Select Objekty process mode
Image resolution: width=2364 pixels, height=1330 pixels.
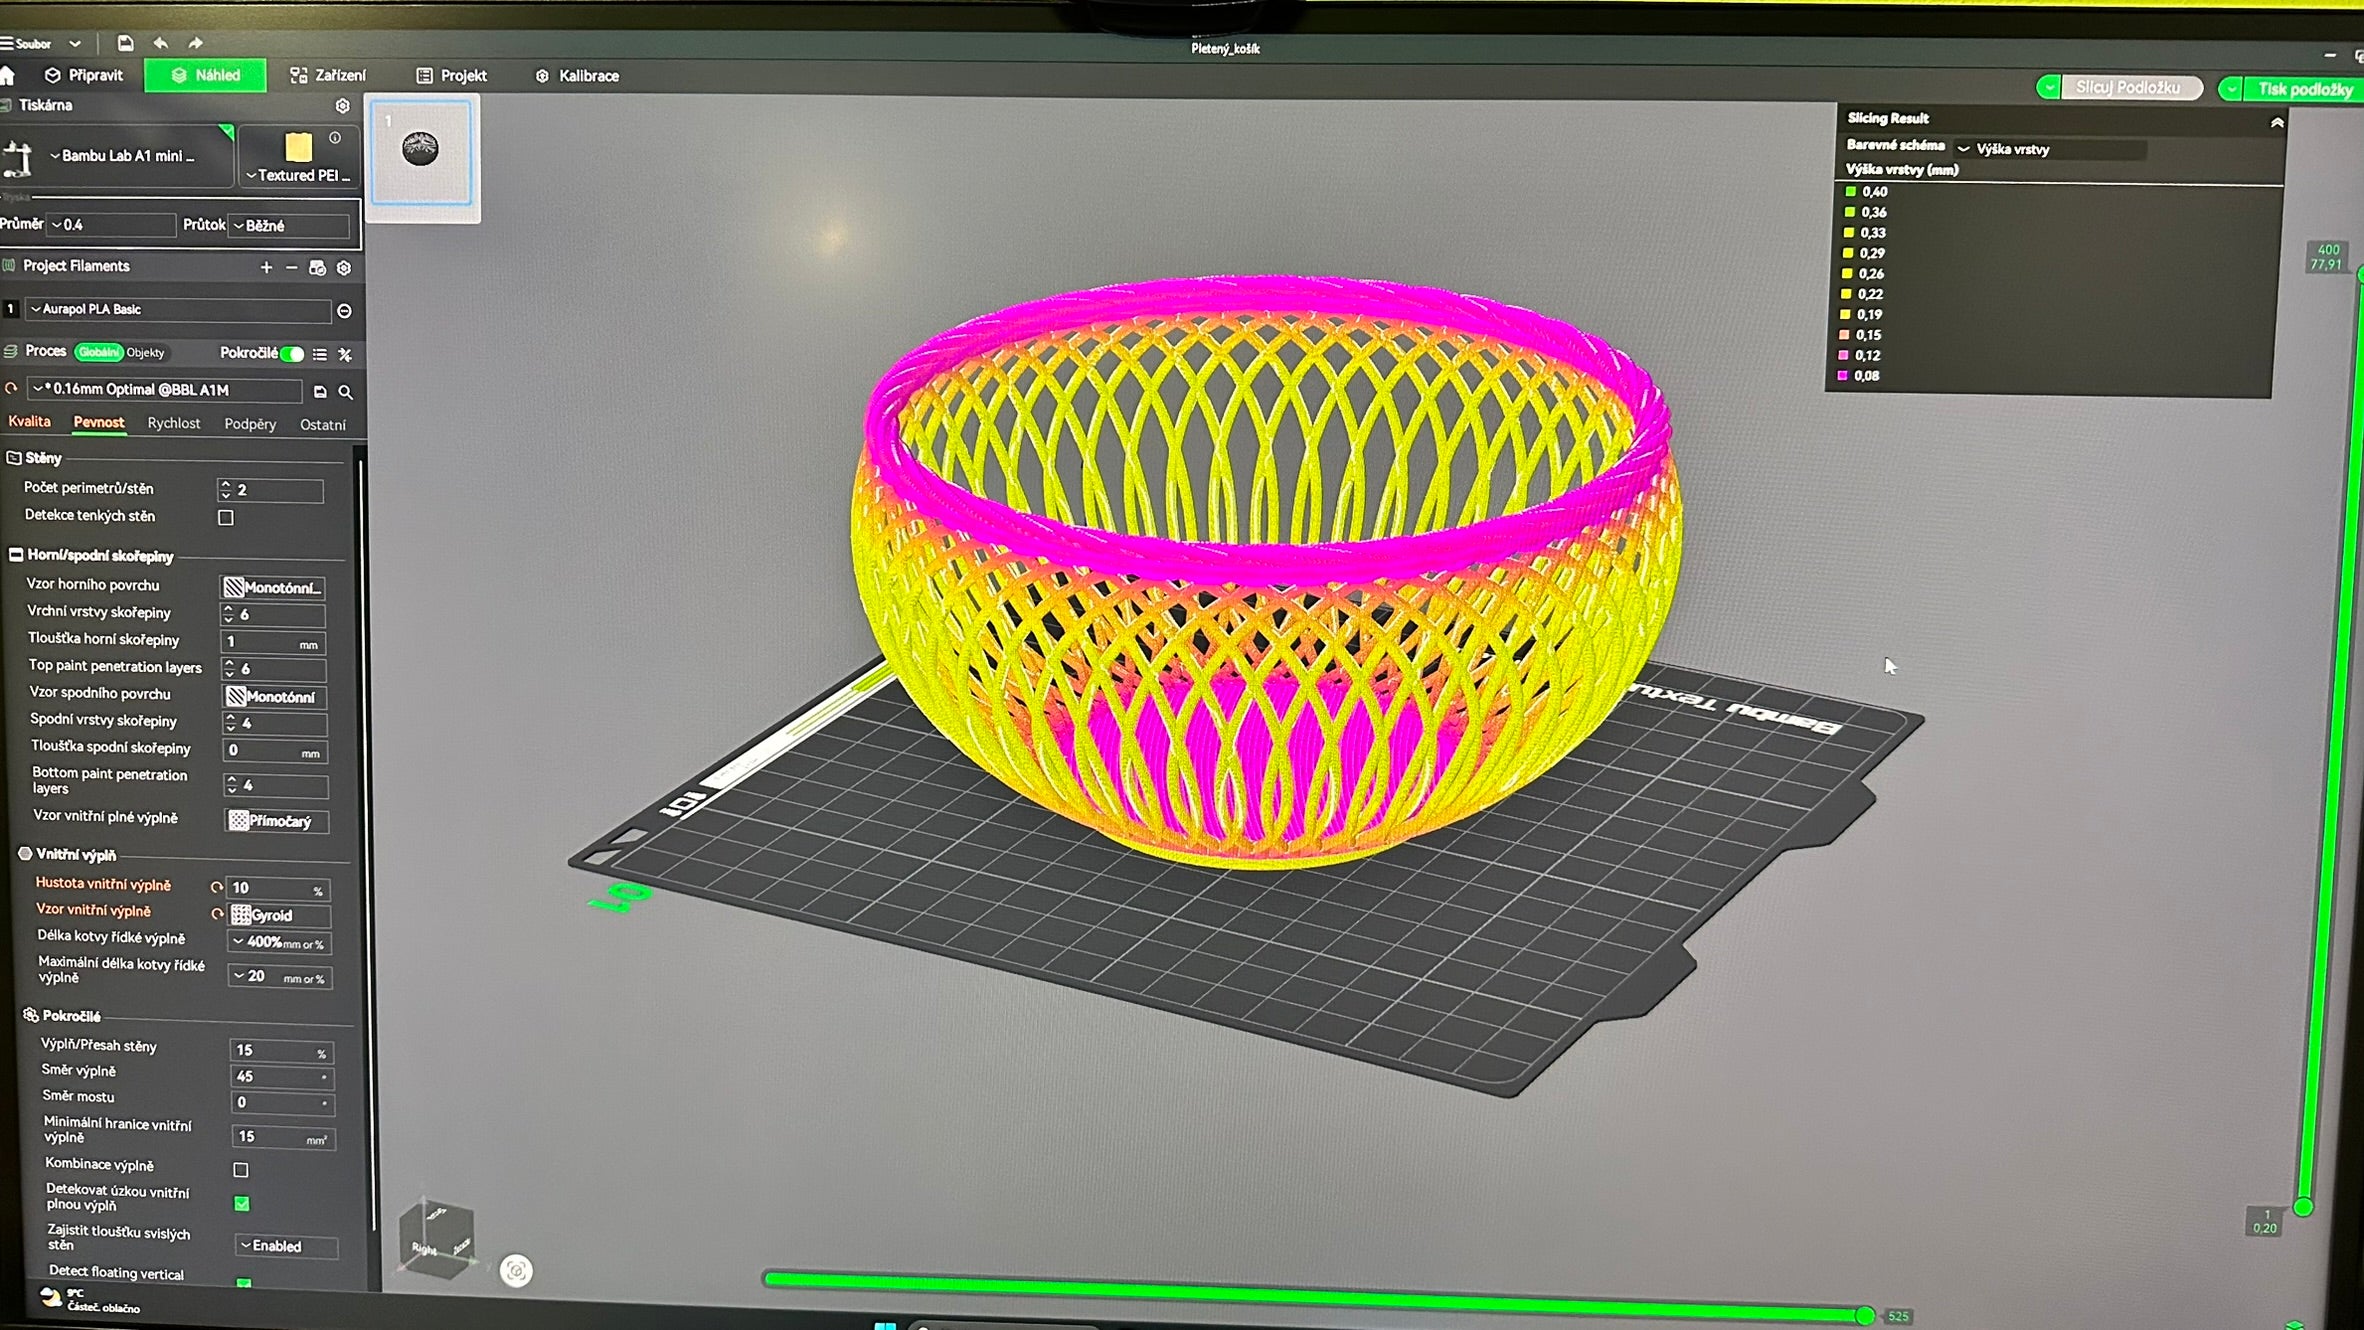[146, 353]
